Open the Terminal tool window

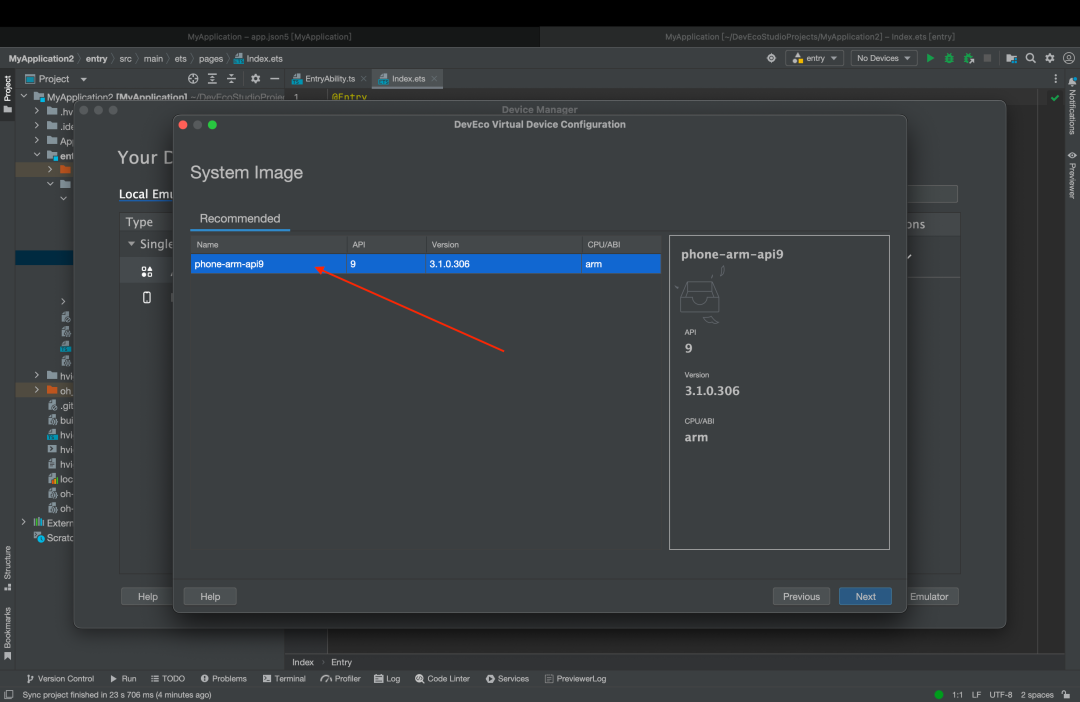coord(284,679)
